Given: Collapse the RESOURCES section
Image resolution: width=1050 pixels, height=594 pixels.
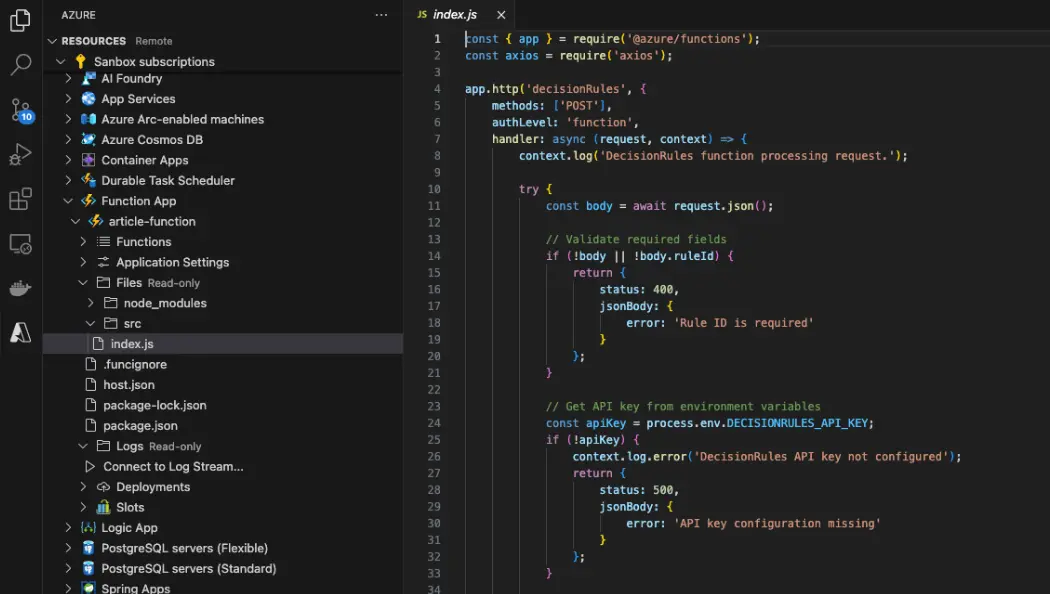Looking at the screenshot, I should click(x=52, y=41).
